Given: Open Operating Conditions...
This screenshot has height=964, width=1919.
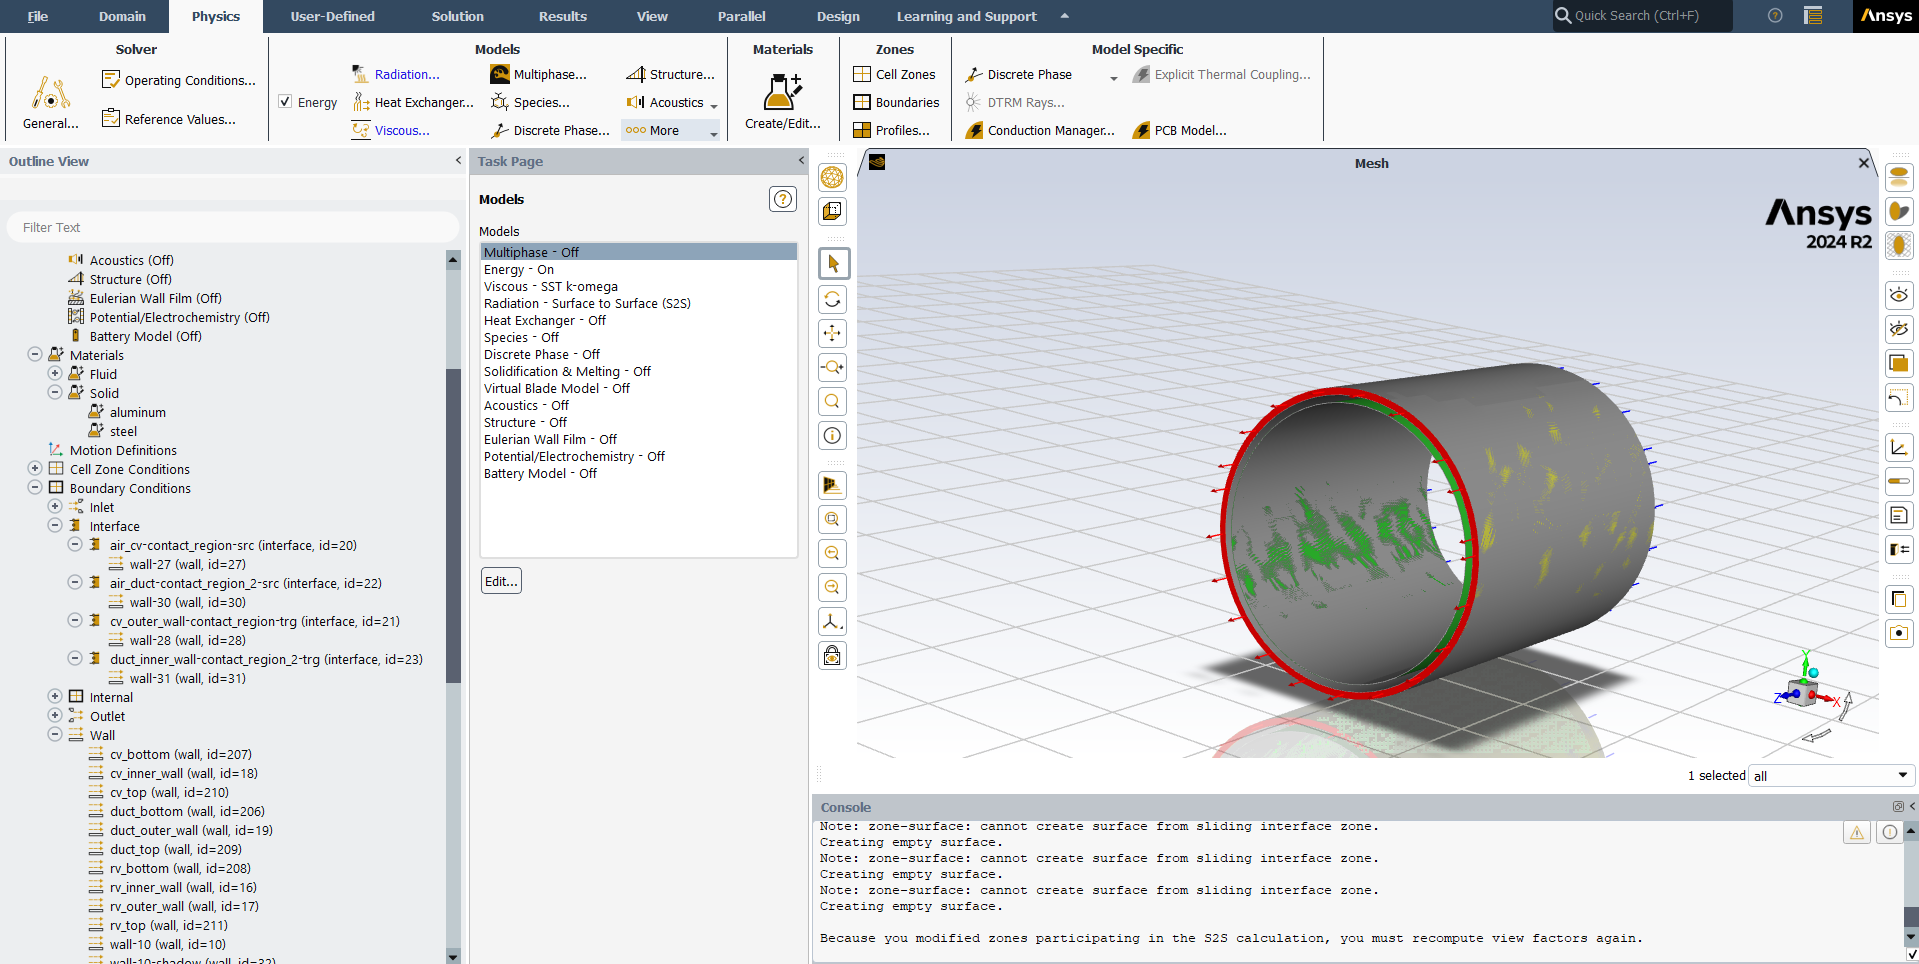Looking at the screenshot, I should [179, 80].
